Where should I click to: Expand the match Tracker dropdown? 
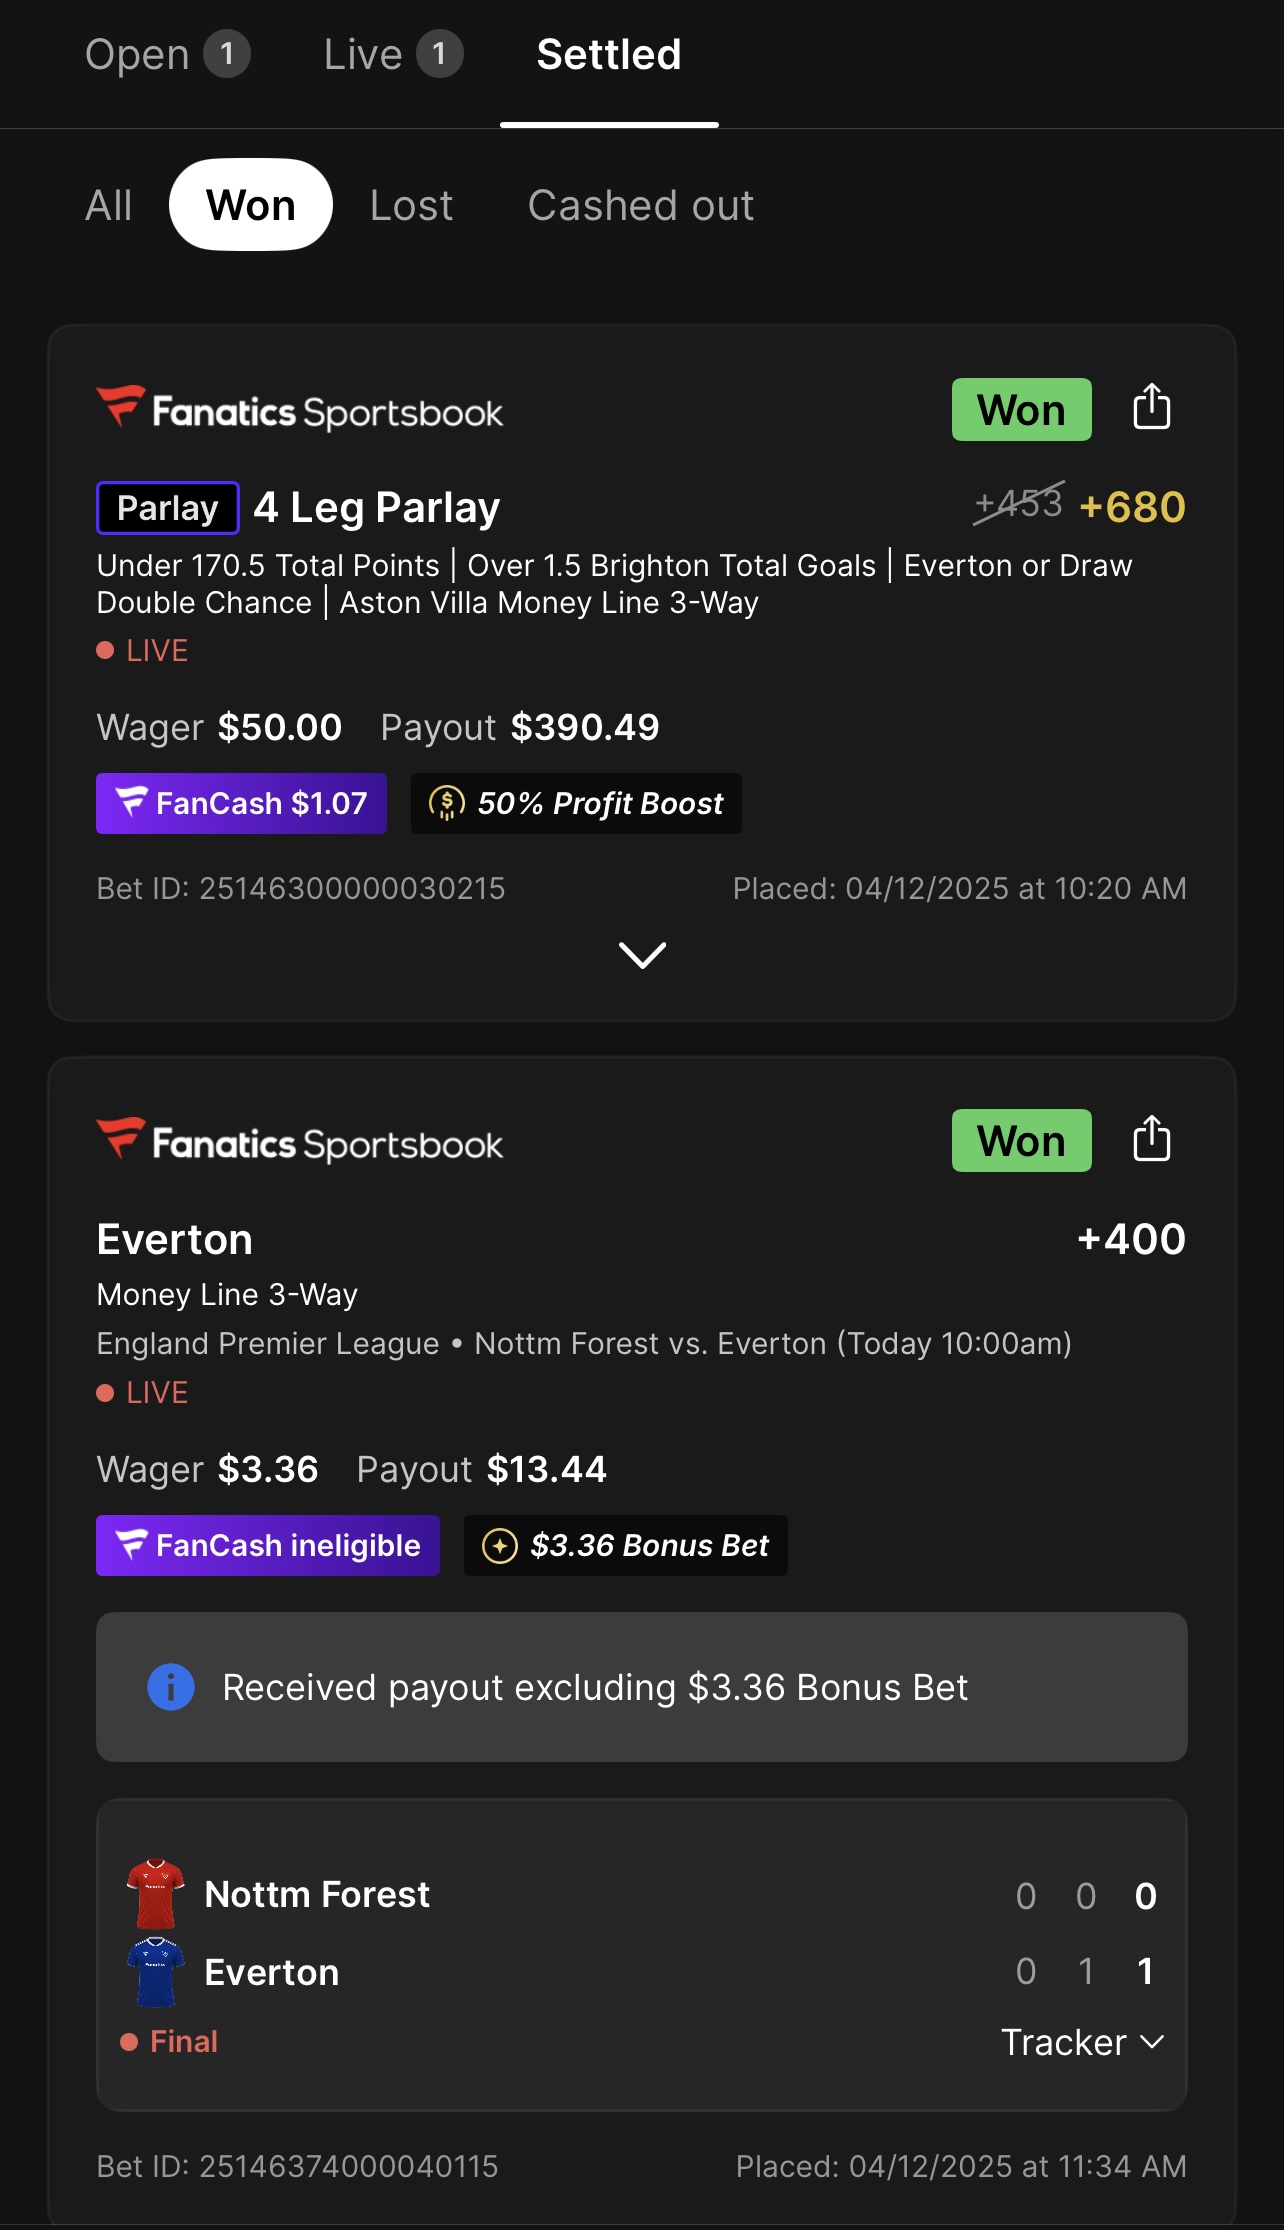click(x=1083, y=2042)
